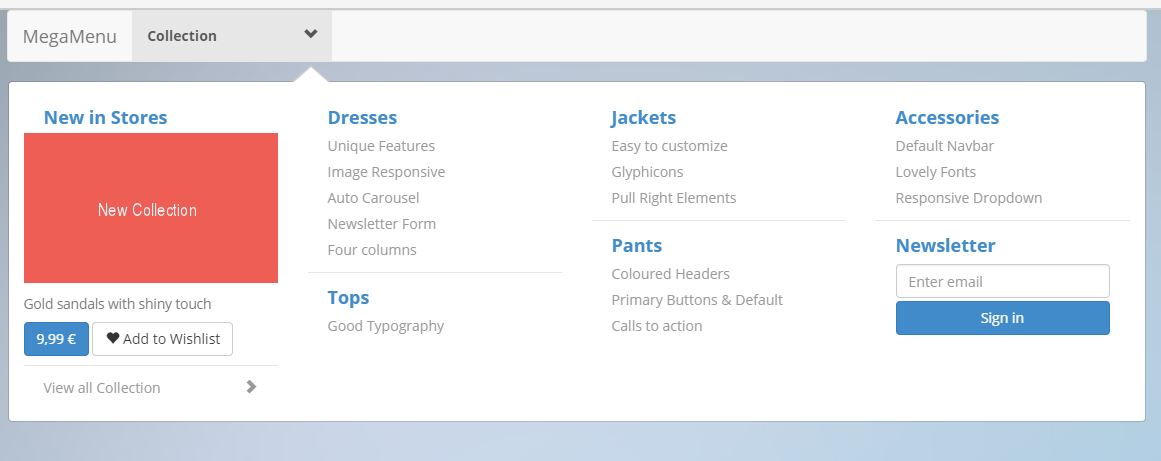Click the red New Collection image

click(x=151, y=208)
